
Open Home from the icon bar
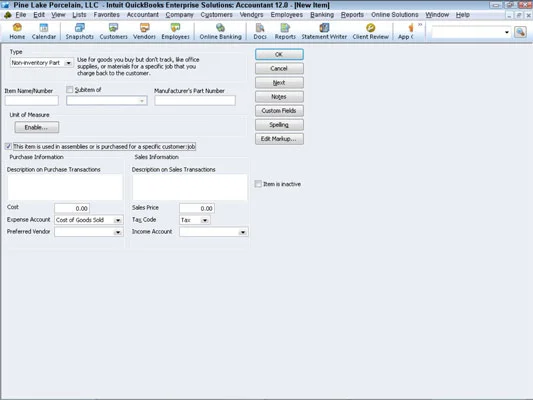[17, 31]
